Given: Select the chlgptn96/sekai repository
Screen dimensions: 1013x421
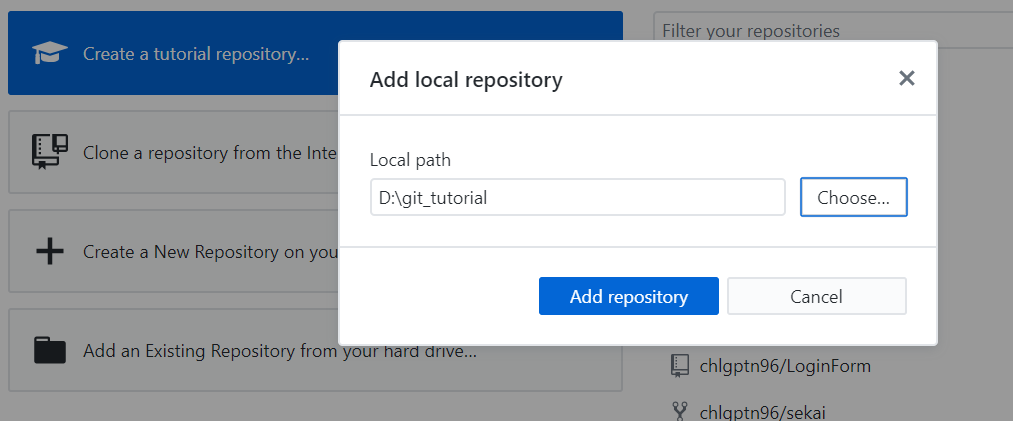Looking at the screenshot, I should 762,412.
